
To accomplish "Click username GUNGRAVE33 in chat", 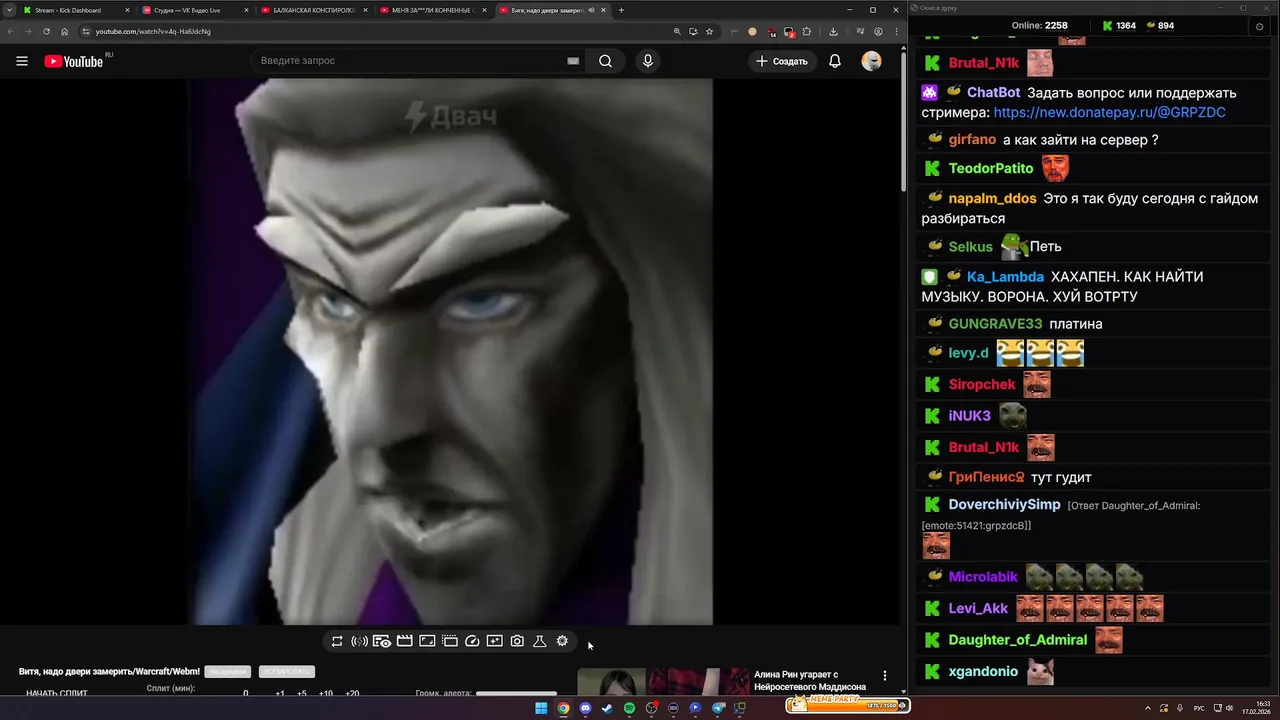I will tap(995, 324).
